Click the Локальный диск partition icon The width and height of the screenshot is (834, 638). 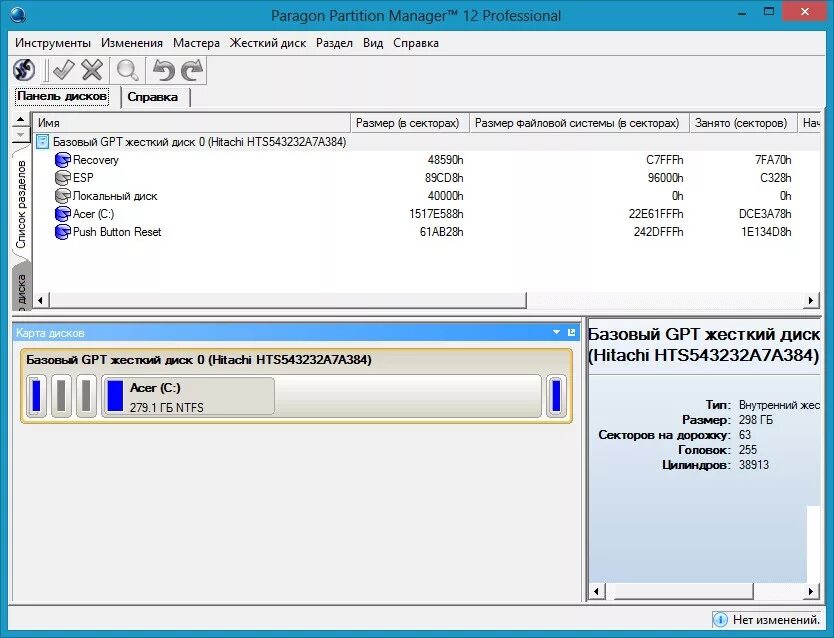63,196
